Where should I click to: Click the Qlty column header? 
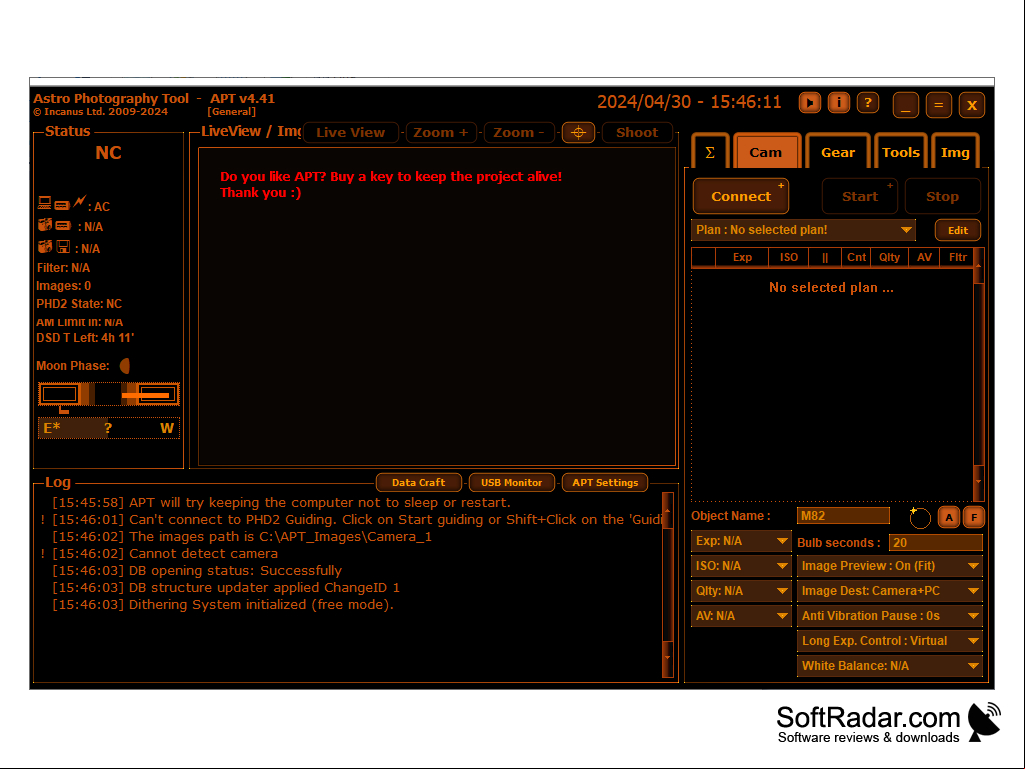(889, 258)
